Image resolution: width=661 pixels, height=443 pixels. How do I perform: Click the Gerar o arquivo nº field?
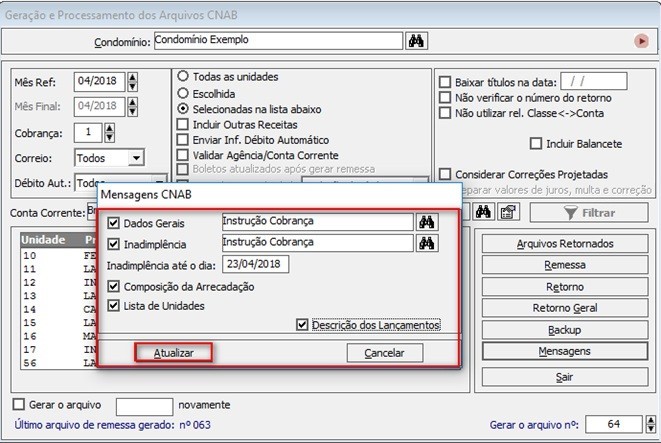tap(614, 424)
